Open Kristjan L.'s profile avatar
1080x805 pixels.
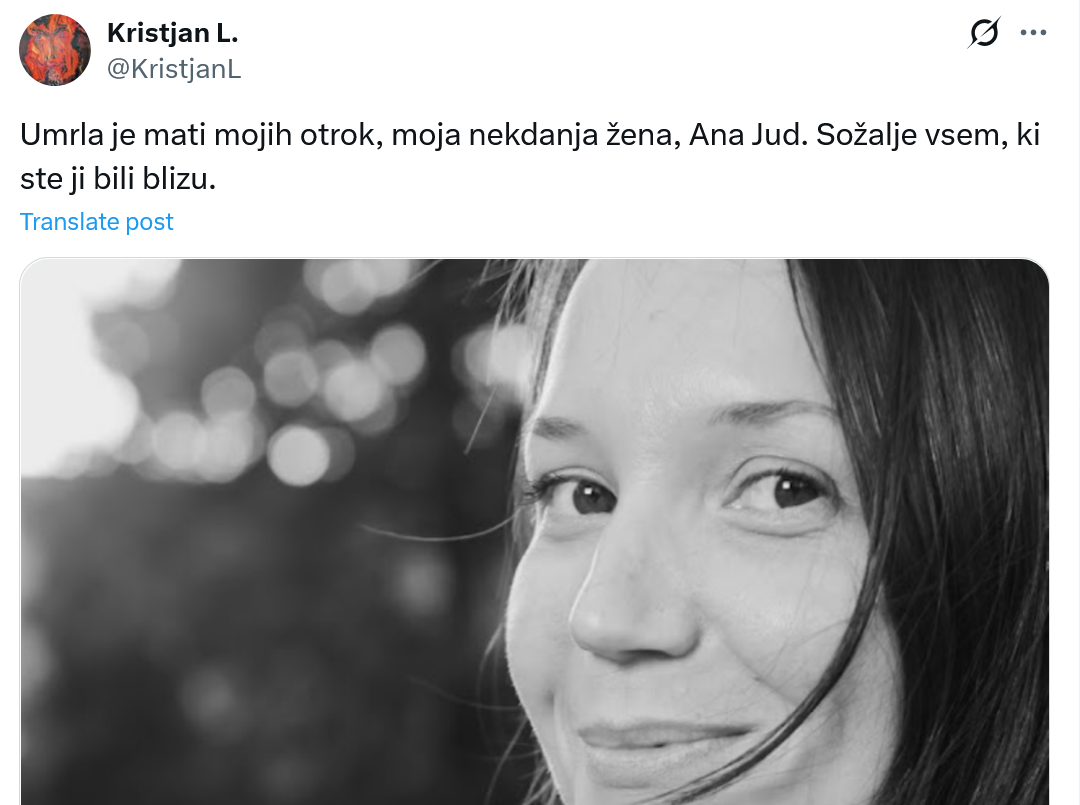[x=55, y=50]
